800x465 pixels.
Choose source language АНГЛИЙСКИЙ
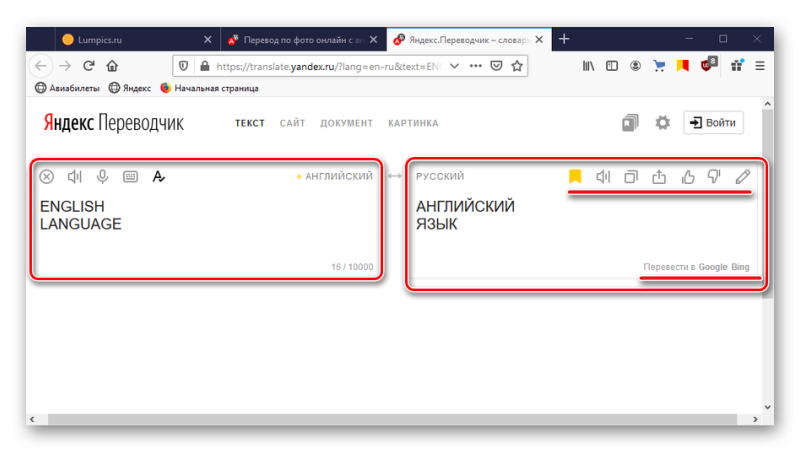coord(339,176)
